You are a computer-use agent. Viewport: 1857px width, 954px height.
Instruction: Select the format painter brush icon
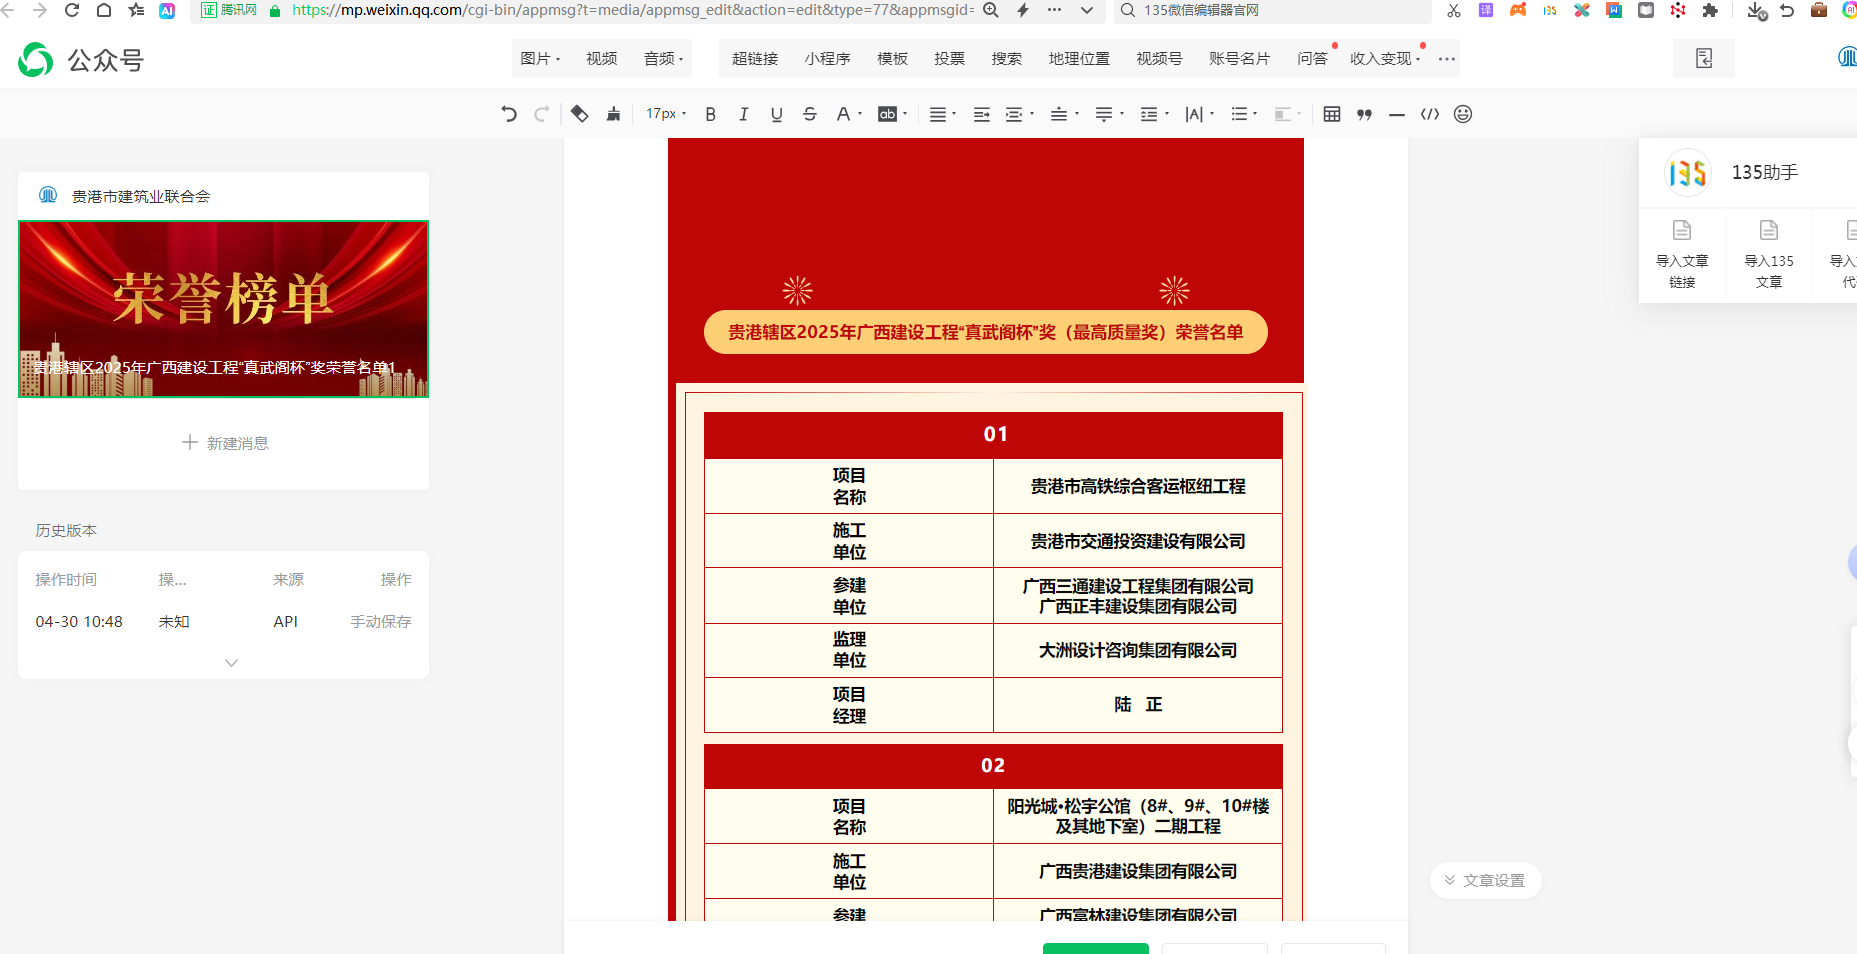tap(613, 114)
